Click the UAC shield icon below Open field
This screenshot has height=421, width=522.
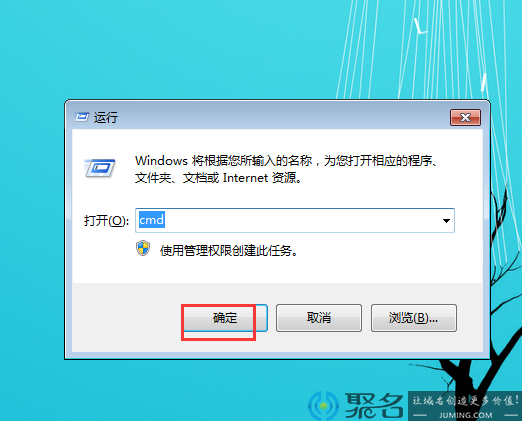(143, 248)
